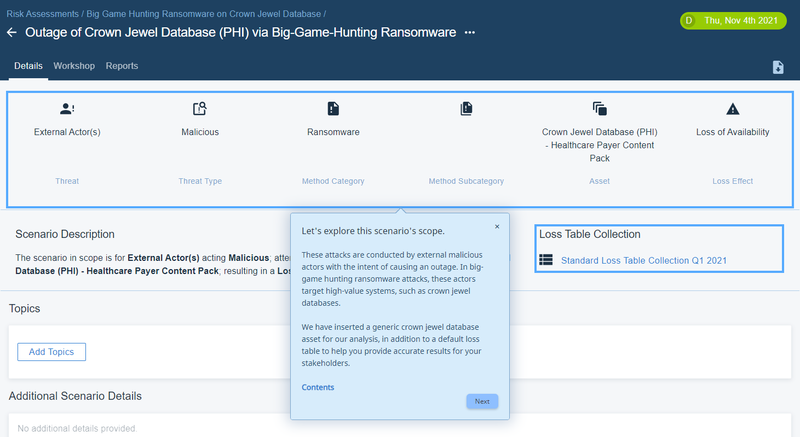The width and height of the screenshot is (800, 437).
Task: Click the Loss Table Collection table icon
Action: (546, 260)
